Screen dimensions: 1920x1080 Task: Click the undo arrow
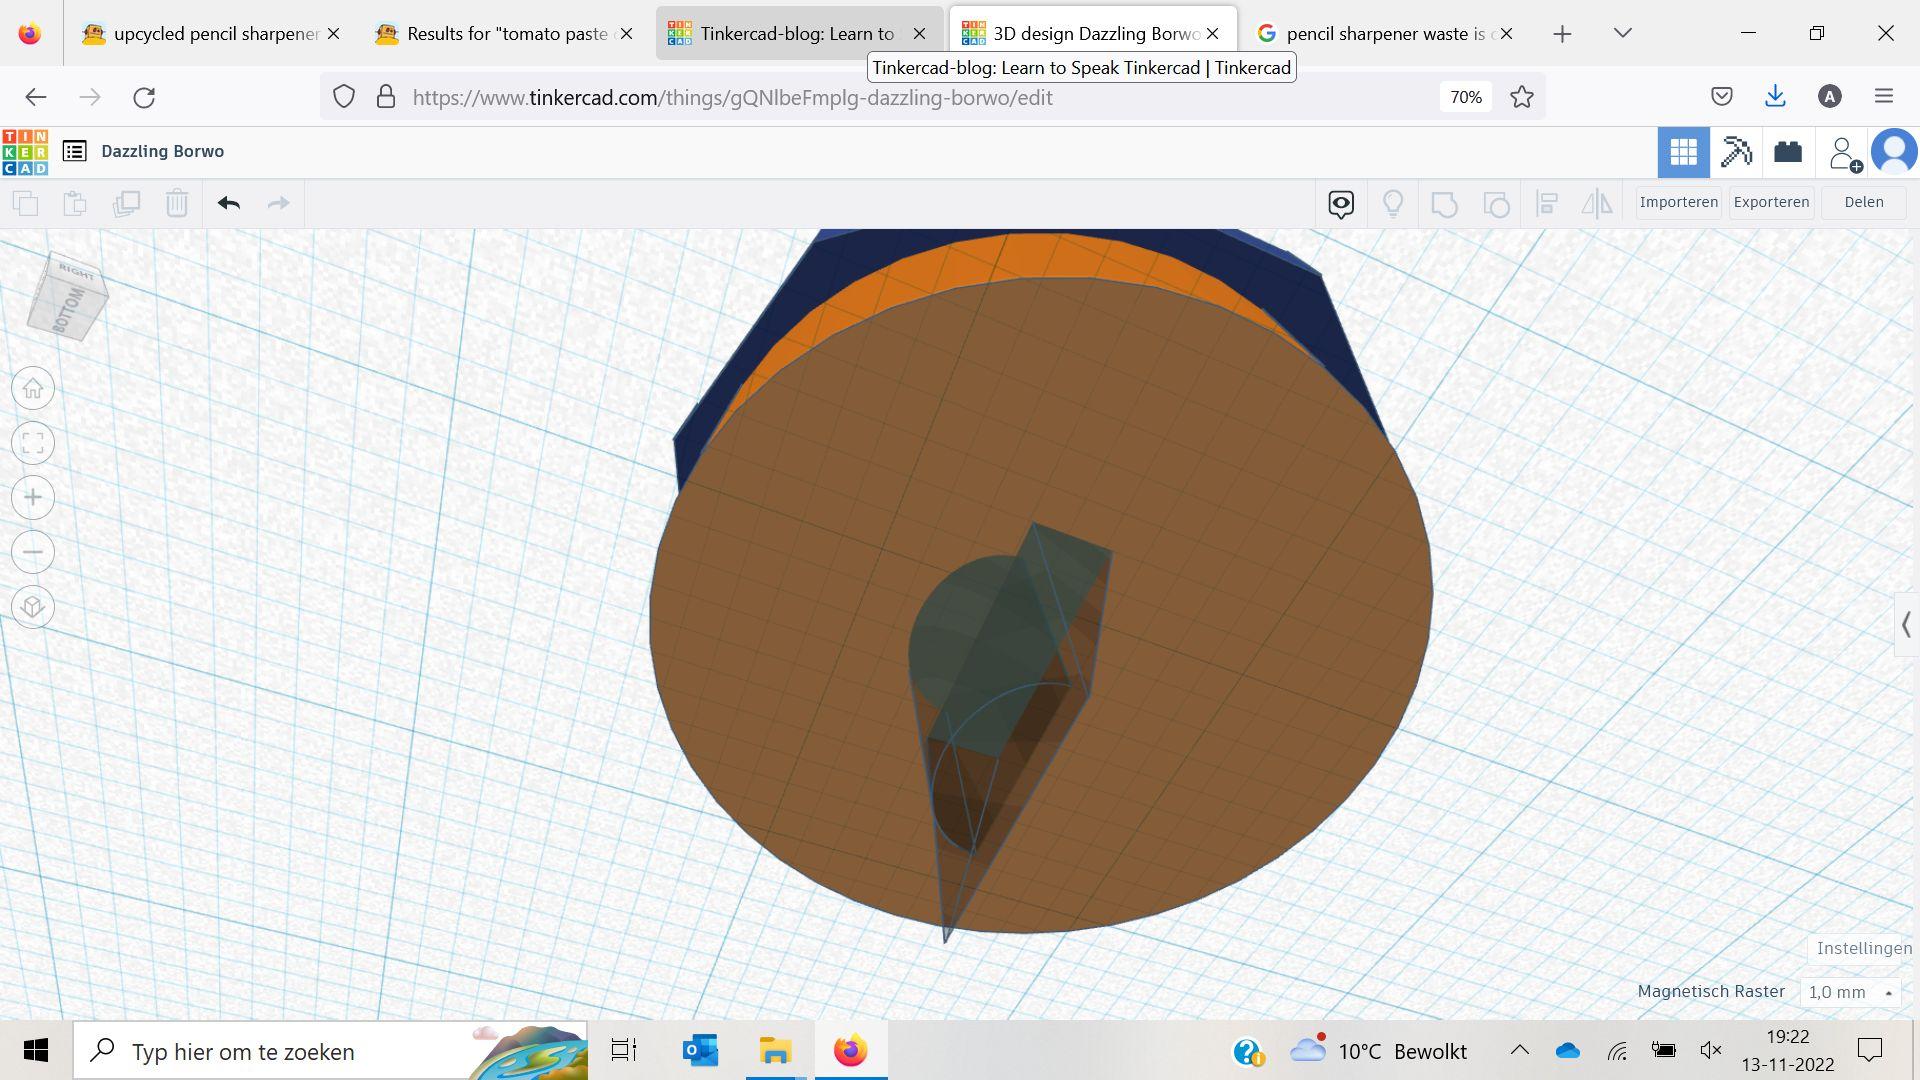click(x=229, y=204)
